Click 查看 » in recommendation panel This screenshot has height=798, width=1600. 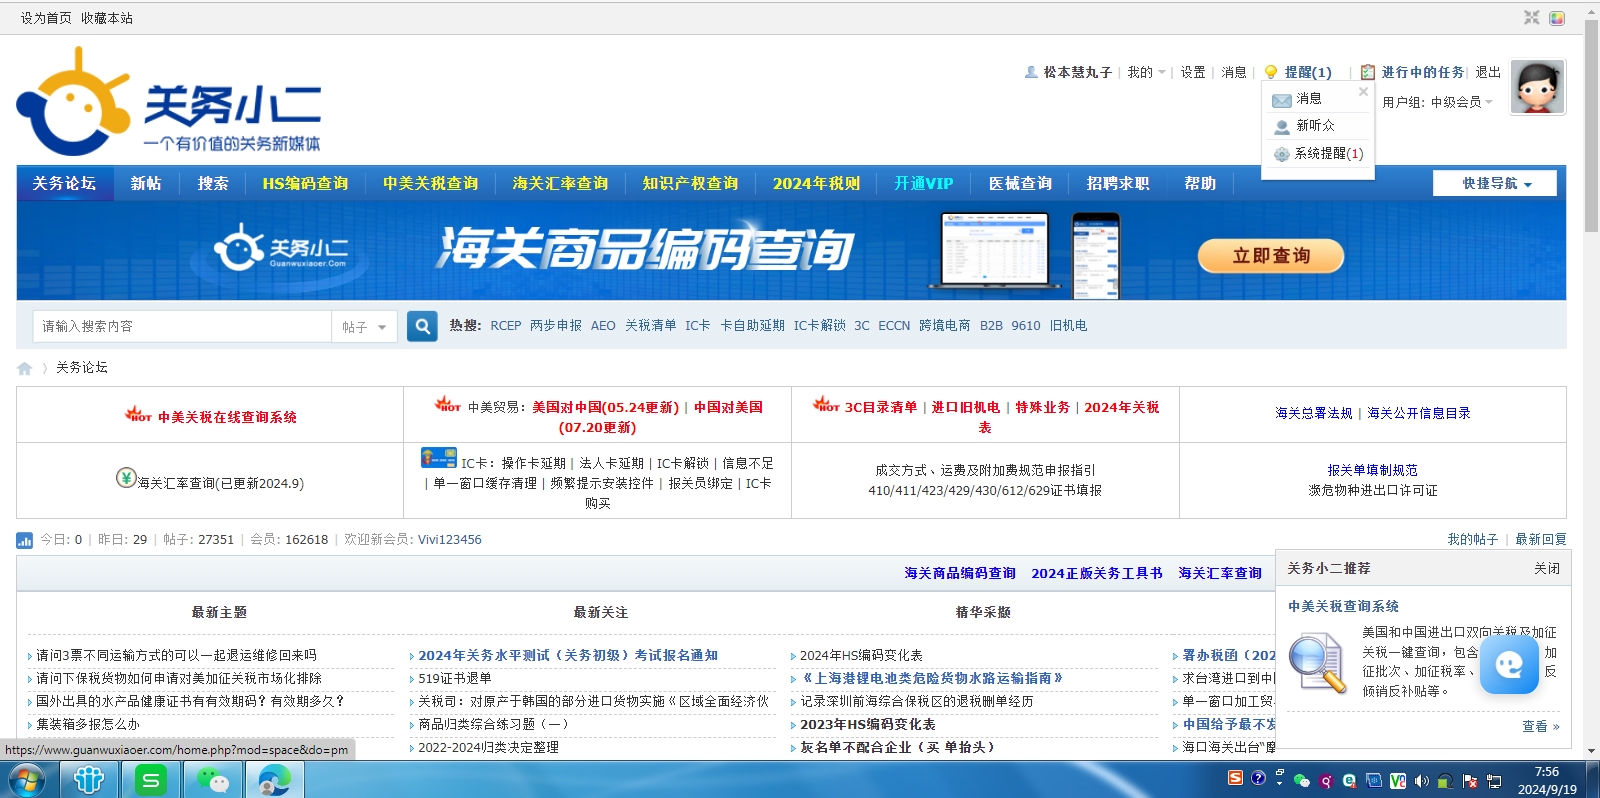[1540, 727]
